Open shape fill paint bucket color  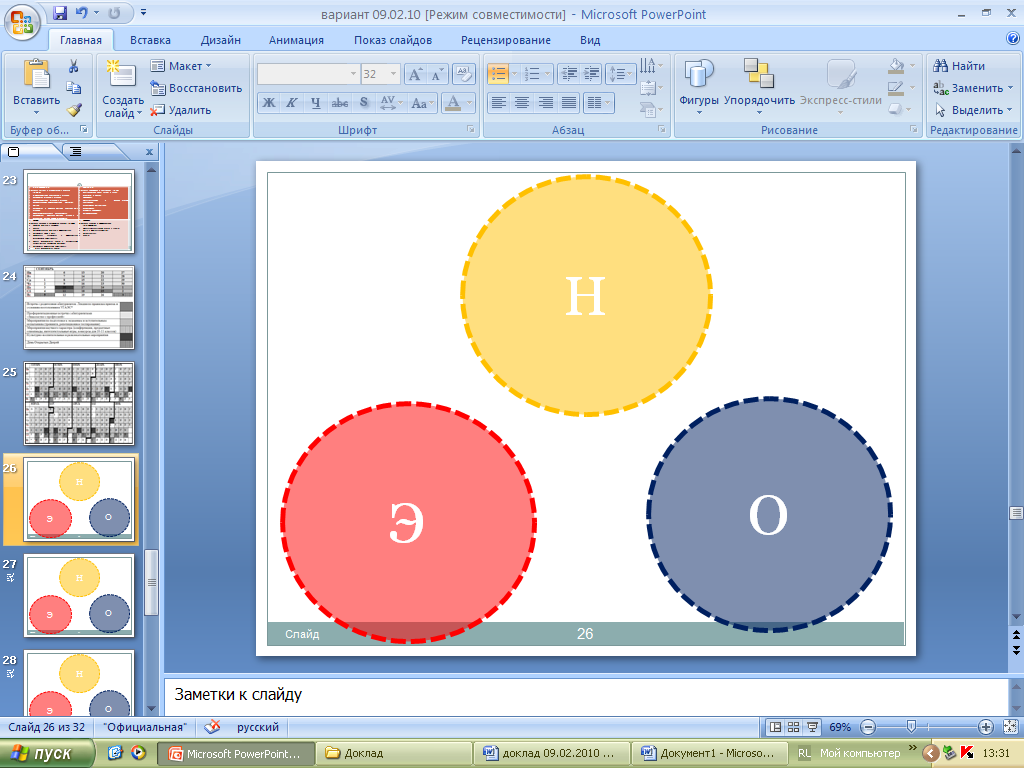click(897, 65)
